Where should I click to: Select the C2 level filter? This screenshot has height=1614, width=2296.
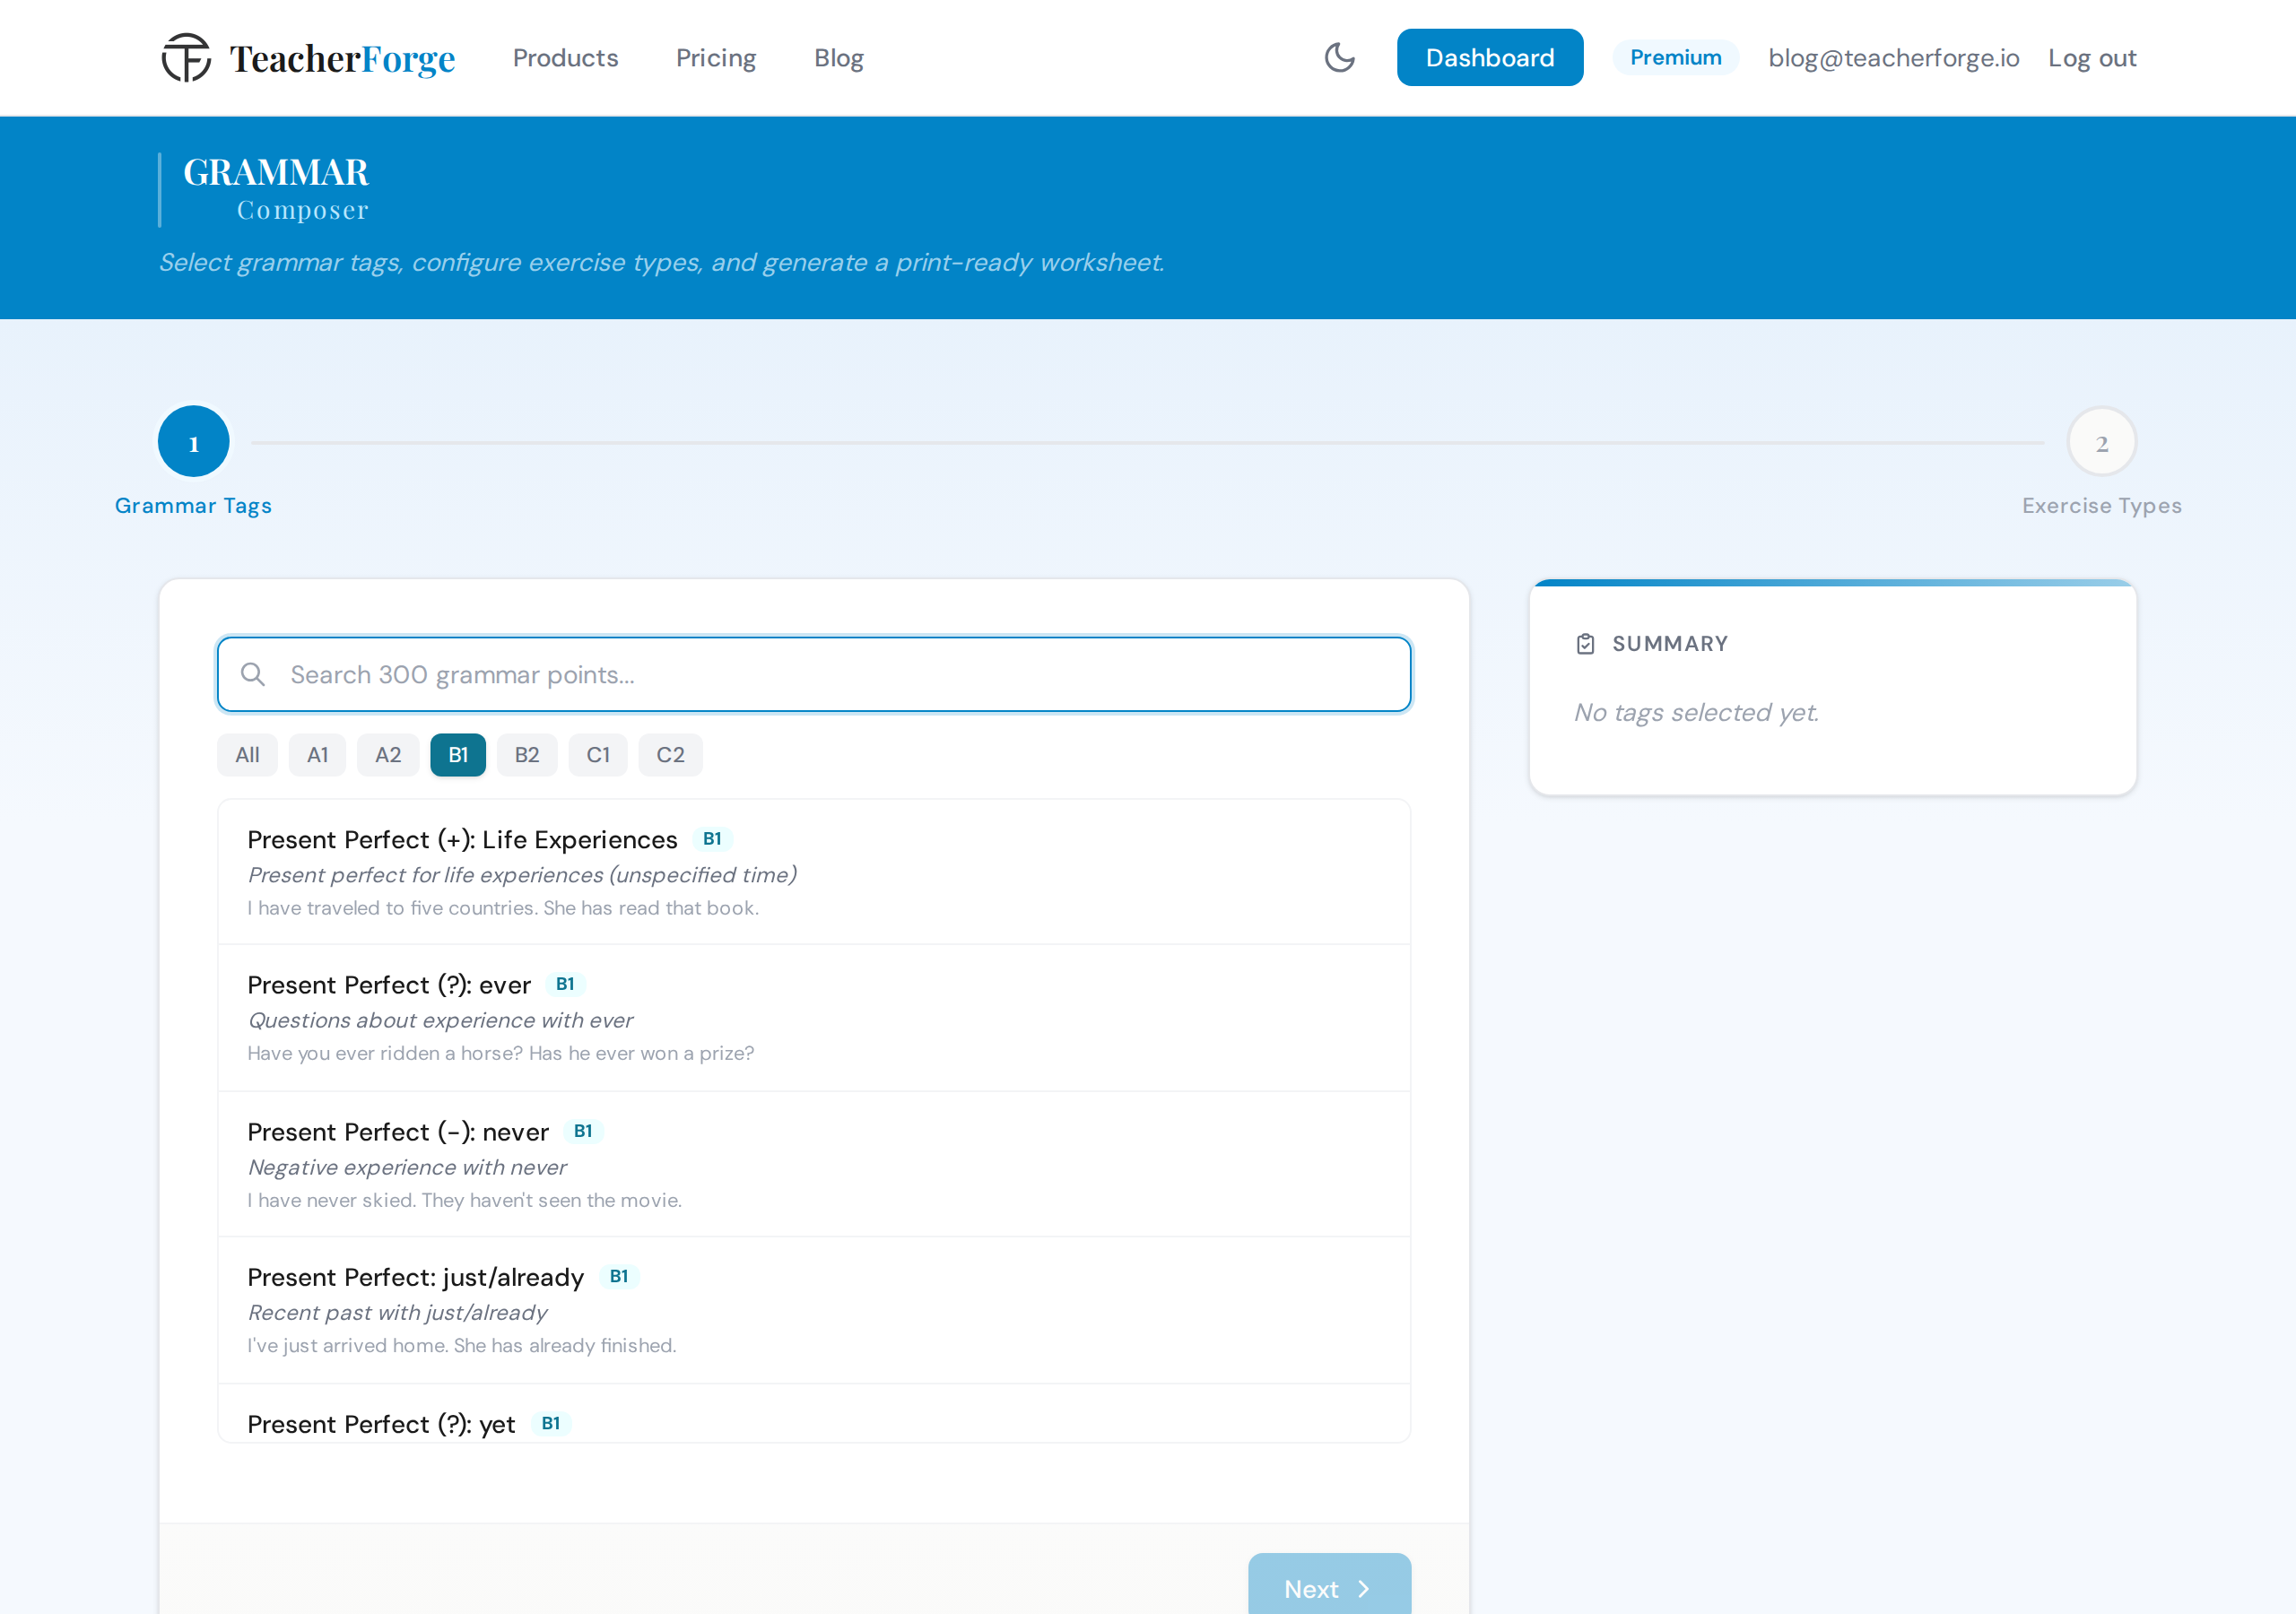(x=670, y=755)
